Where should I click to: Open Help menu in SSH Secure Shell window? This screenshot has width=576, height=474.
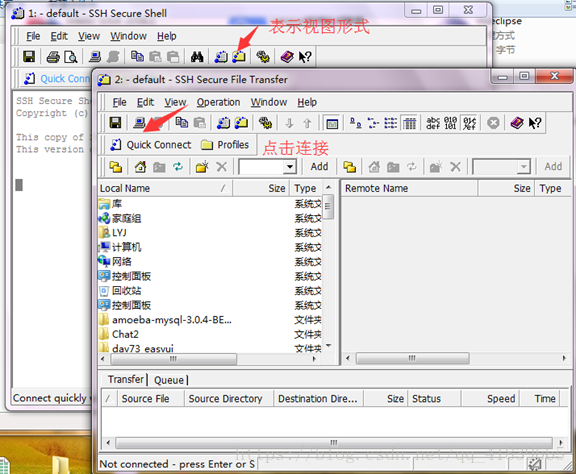[x=167, y=36]
